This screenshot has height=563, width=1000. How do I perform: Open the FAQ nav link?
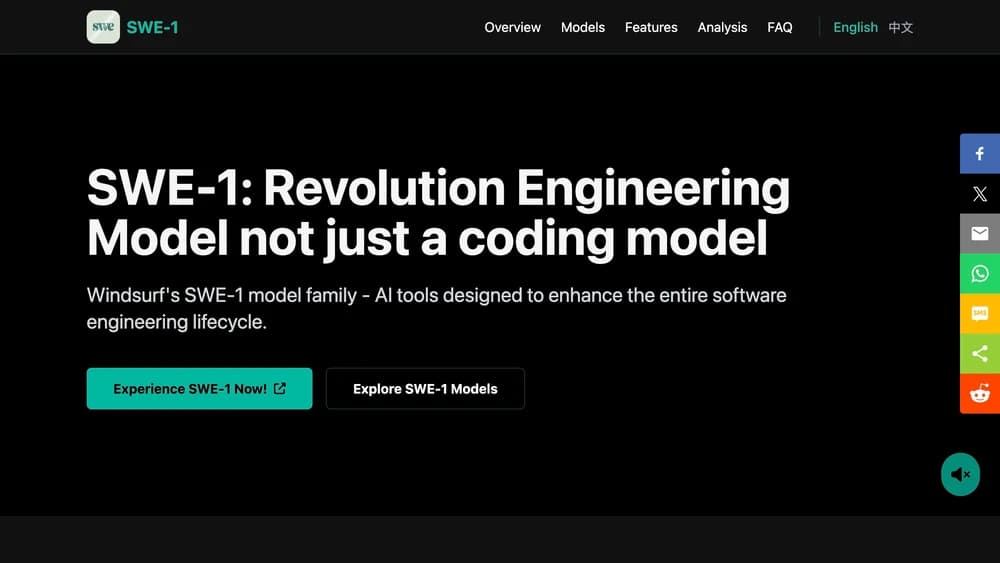click(779, 27)
